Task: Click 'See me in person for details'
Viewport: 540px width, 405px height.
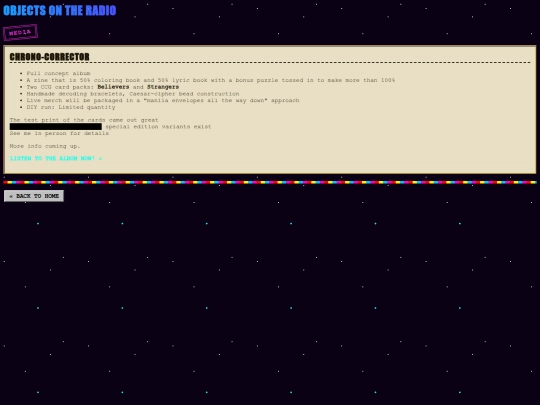Action: point(59,133)
